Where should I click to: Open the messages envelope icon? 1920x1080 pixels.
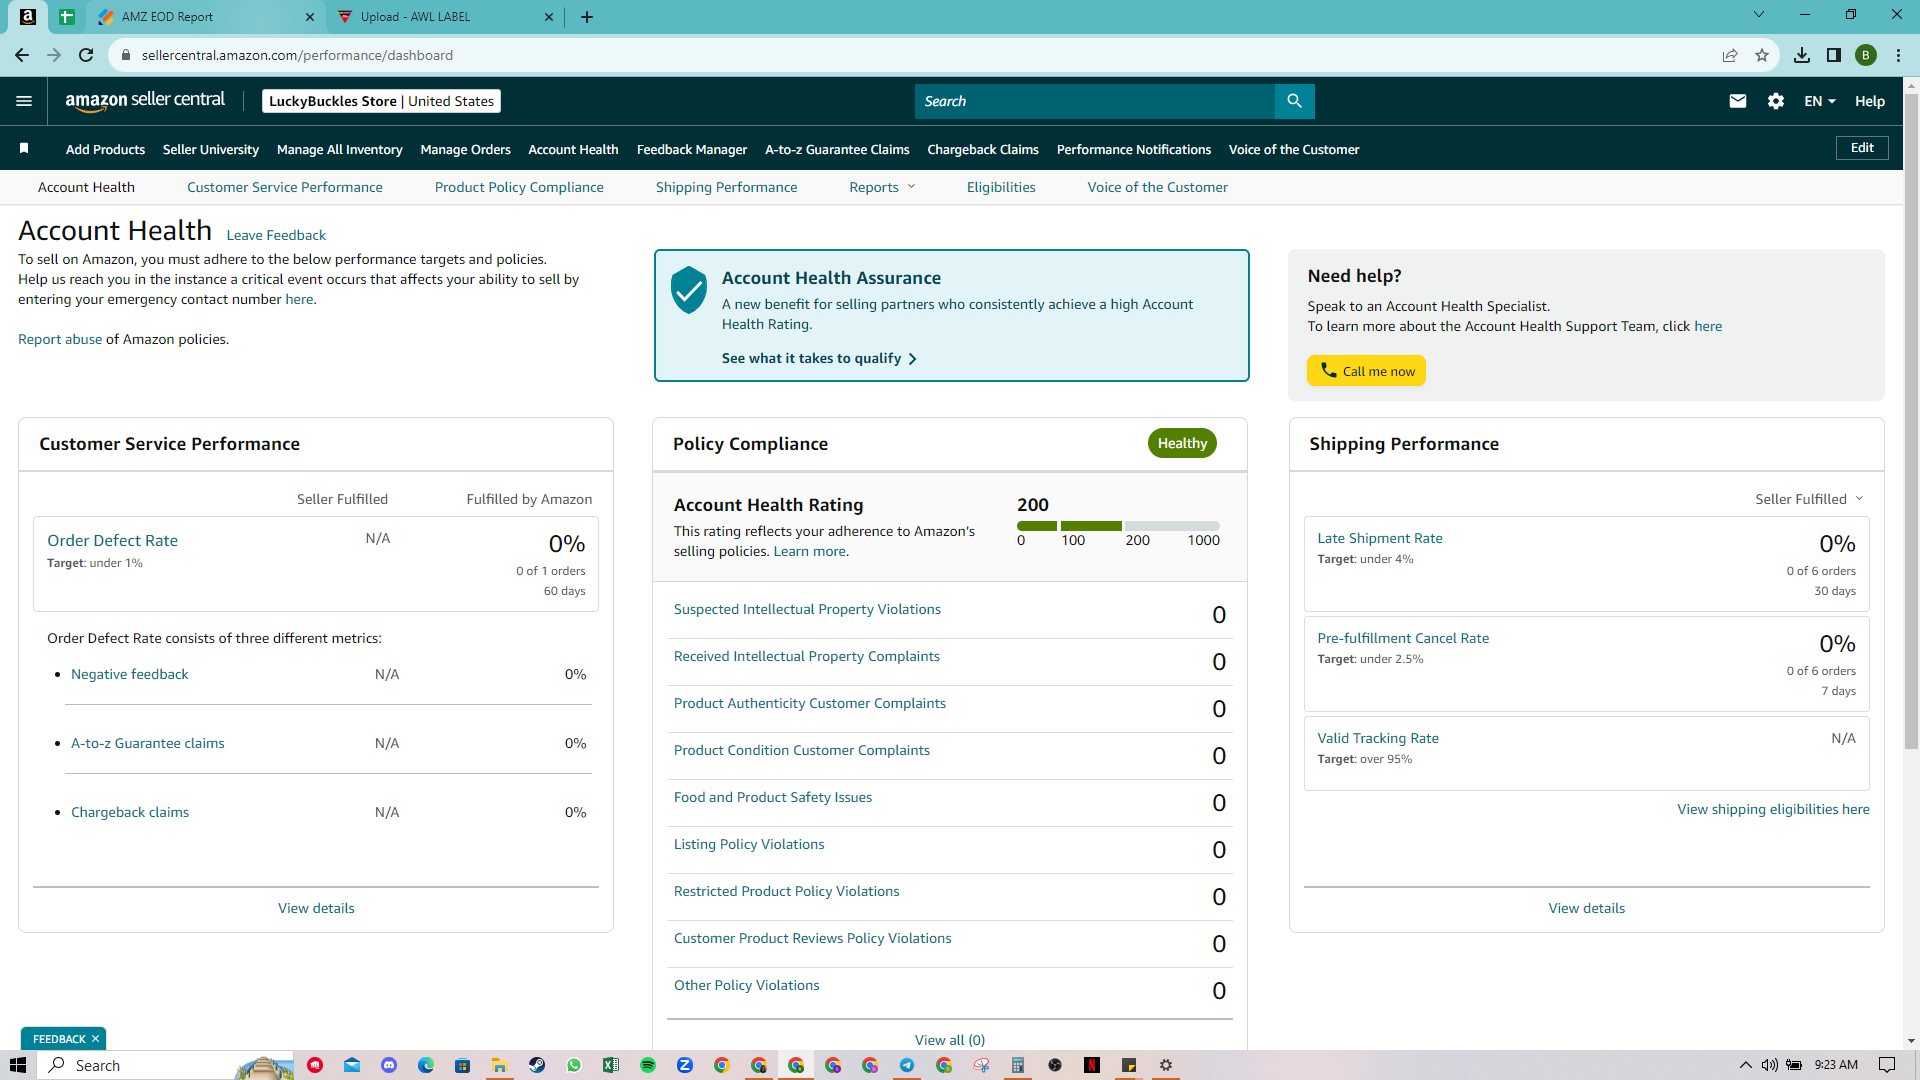tap(1738, 101)
